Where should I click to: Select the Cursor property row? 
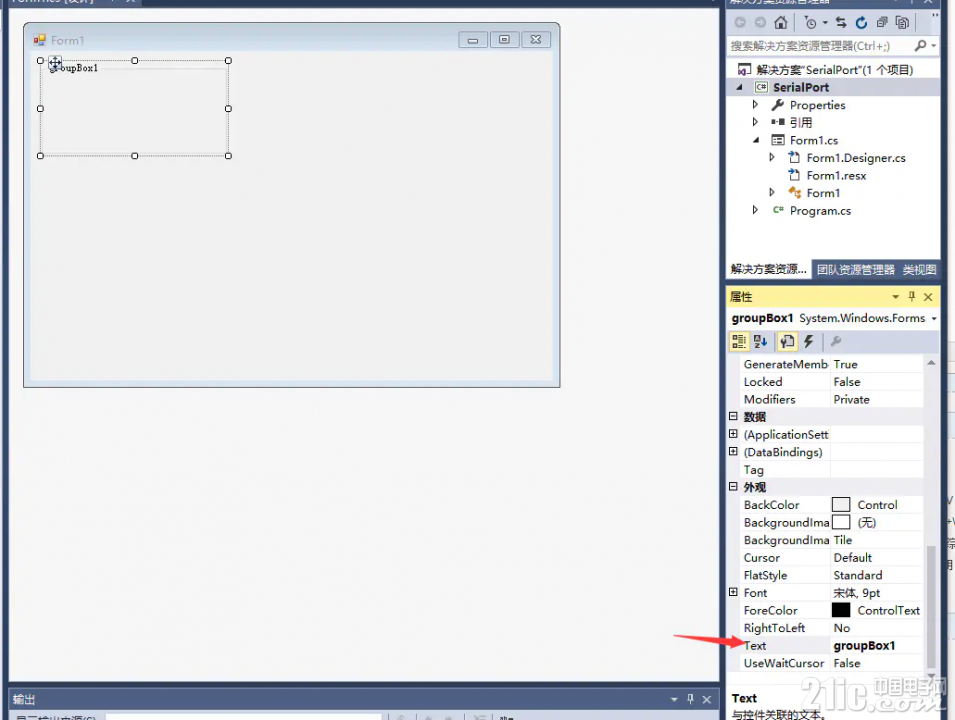(x=831, y=558)
